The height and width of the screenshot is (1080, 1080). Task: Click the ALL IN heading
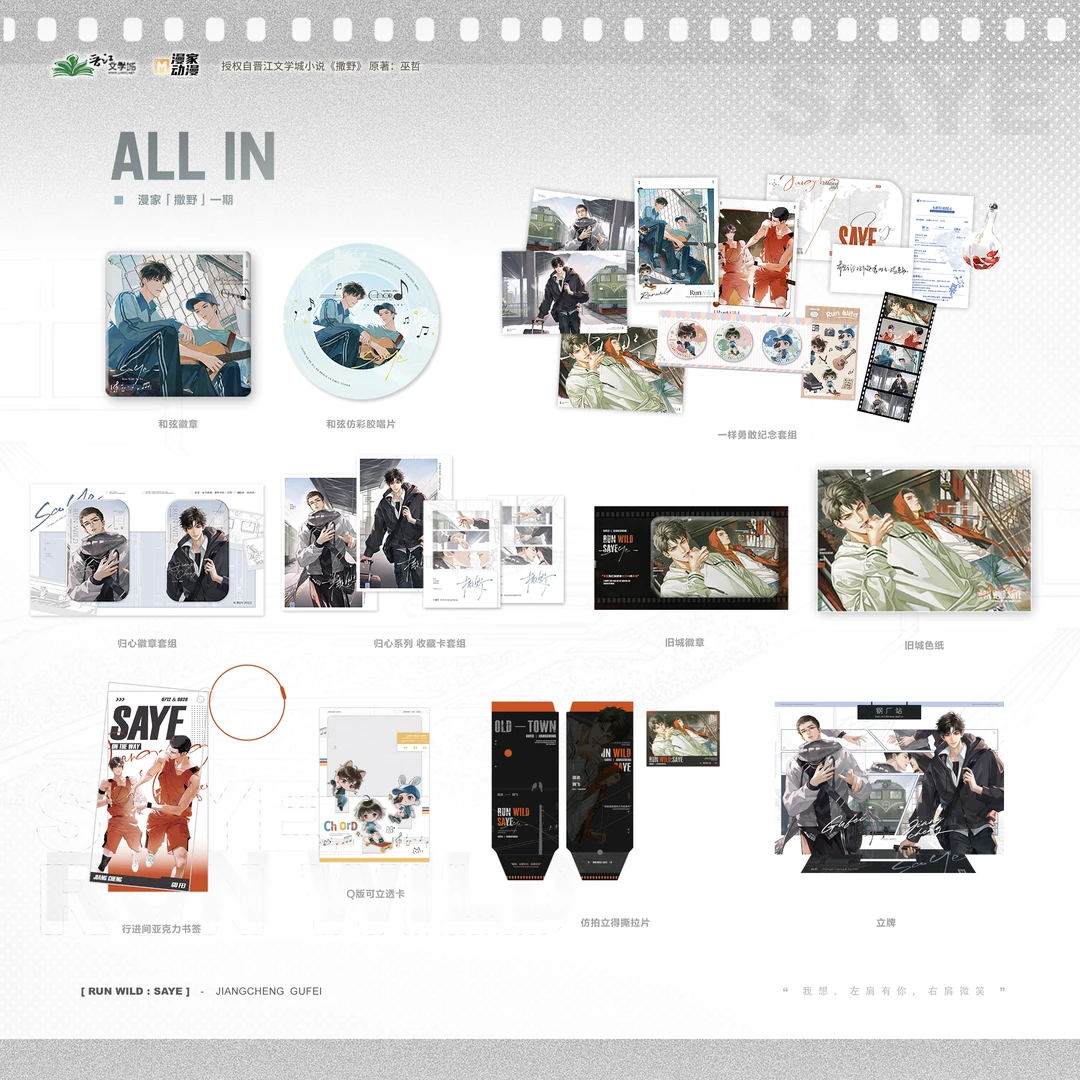(x=193, y=155)
